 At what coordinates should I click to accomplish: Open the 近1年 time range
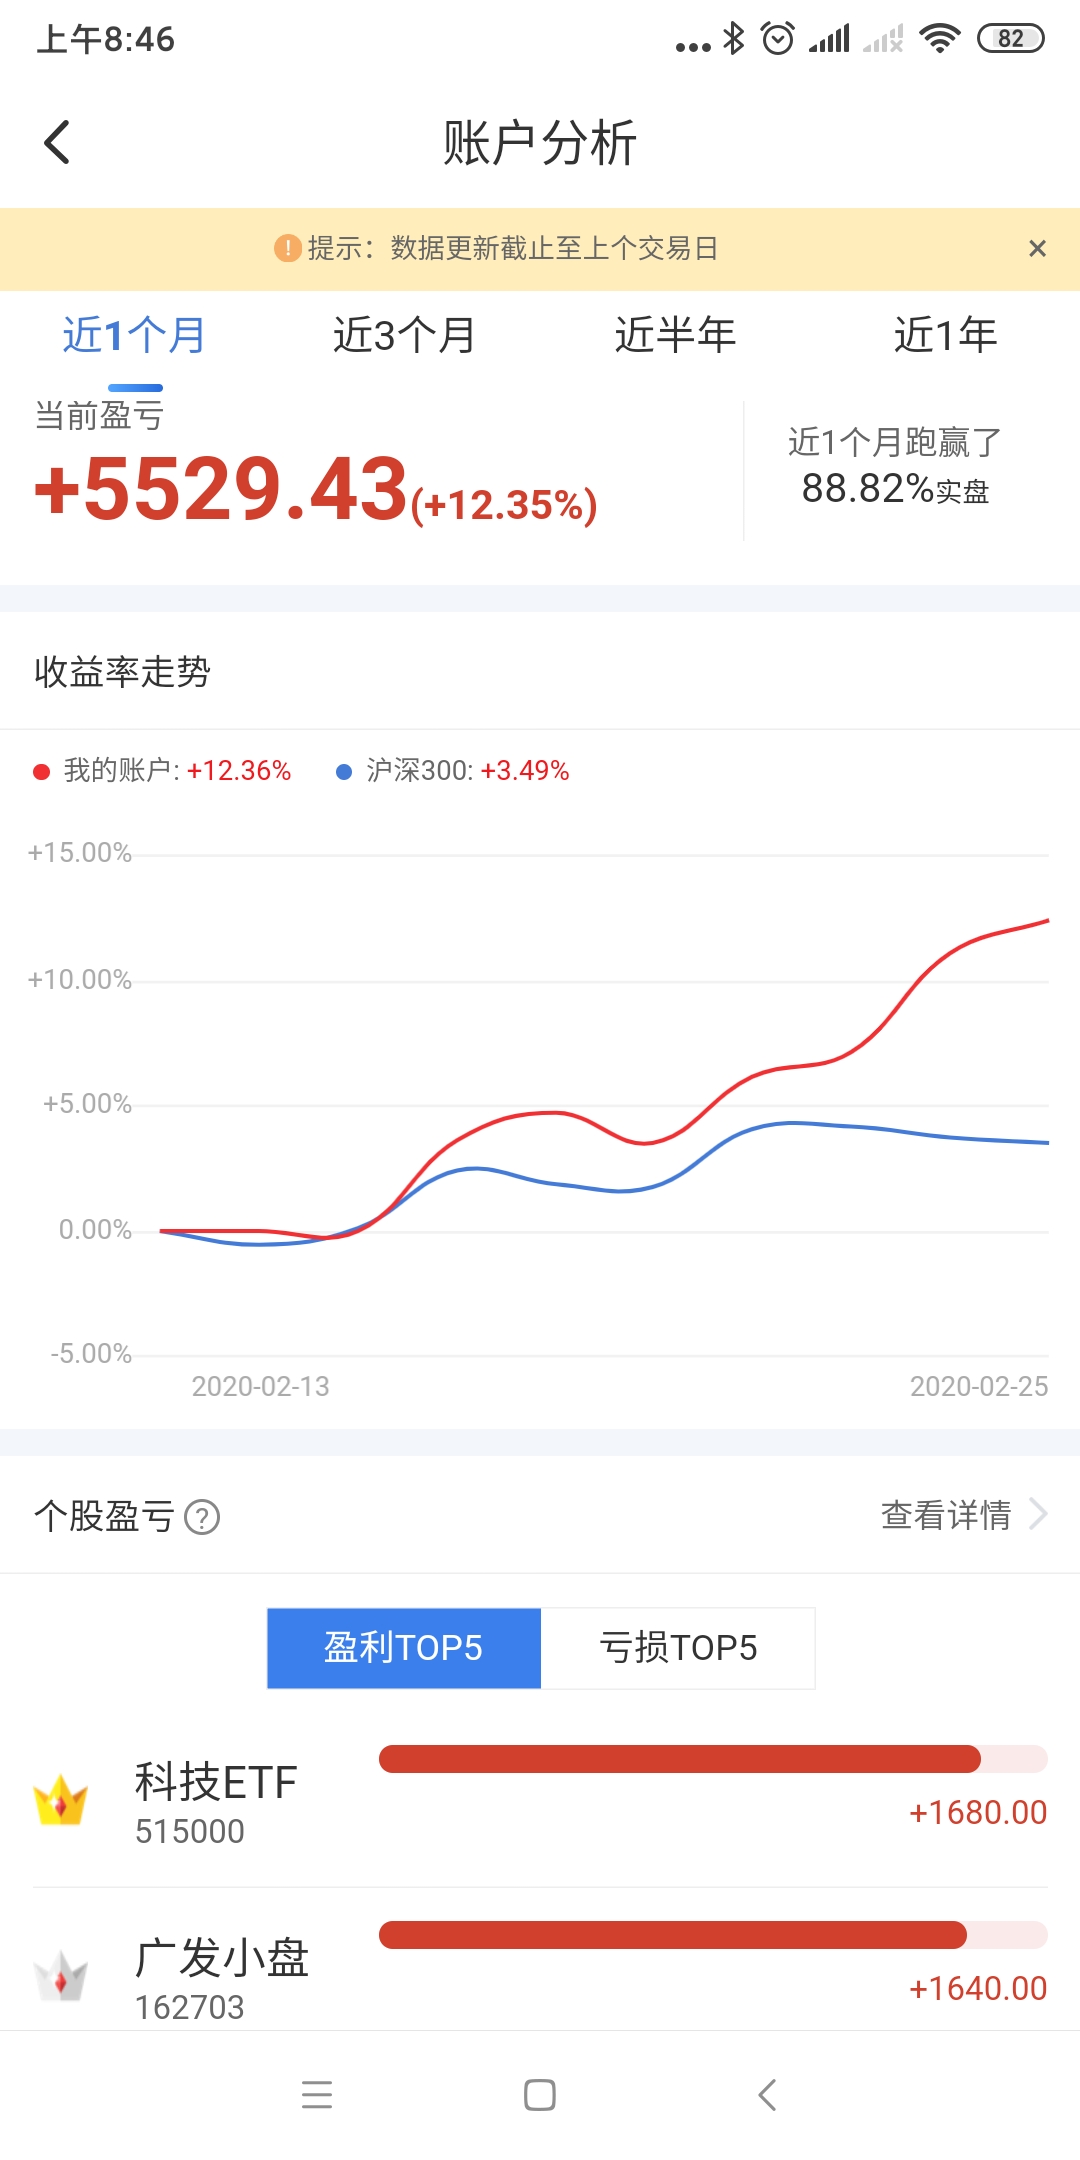[x=945, y=335]
